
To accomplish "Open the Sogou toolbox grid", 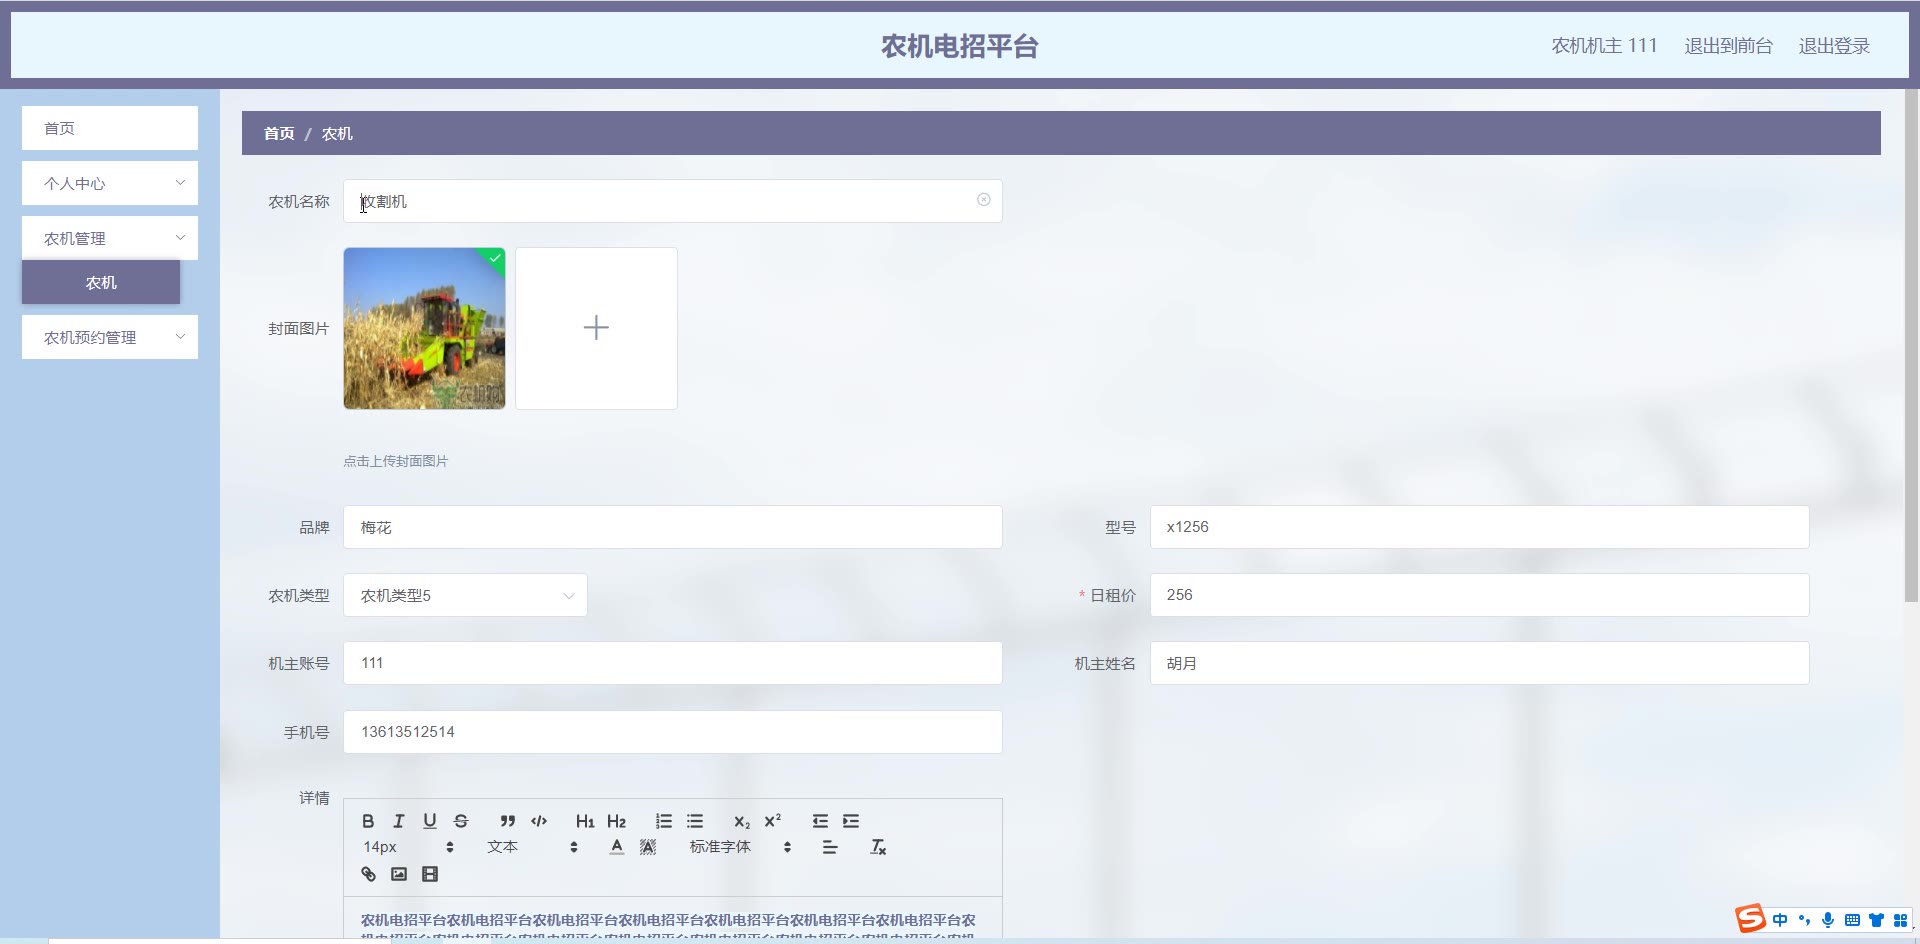I will click(x=1900, y=920).
